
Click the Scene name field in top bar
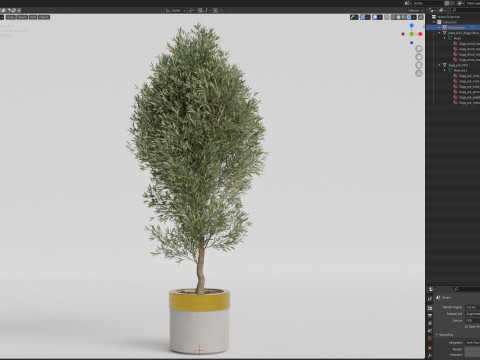click(x=428, y=3)
